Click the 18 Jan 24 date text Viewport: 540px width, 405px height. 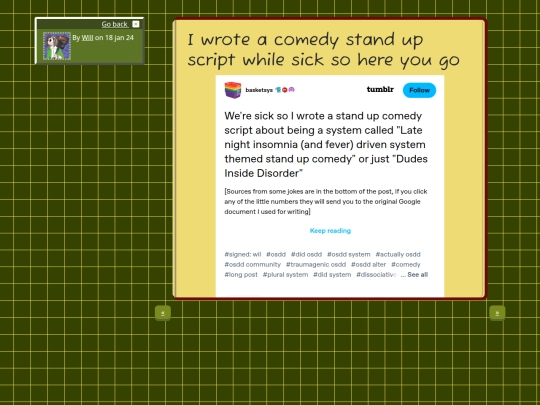point(119,38)
